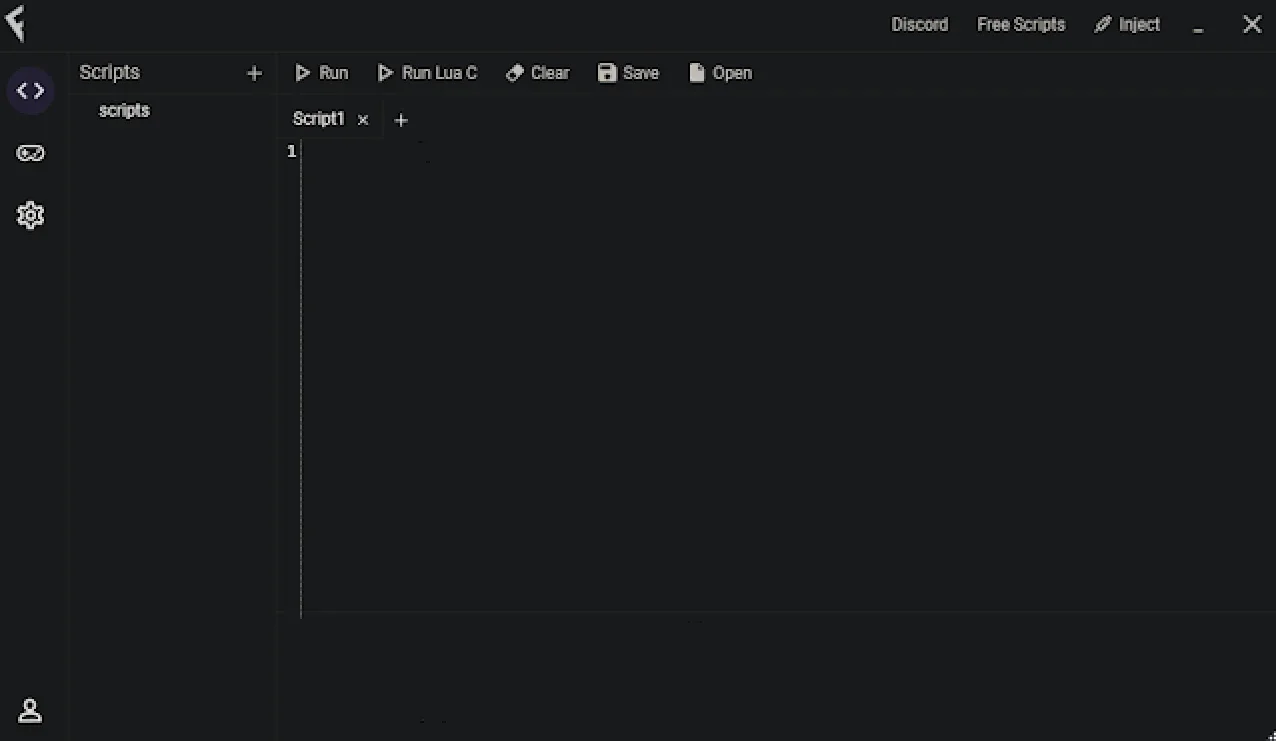Open the settings gear icon
This screenshot has width=1276, height=741.
click(31, 215)
